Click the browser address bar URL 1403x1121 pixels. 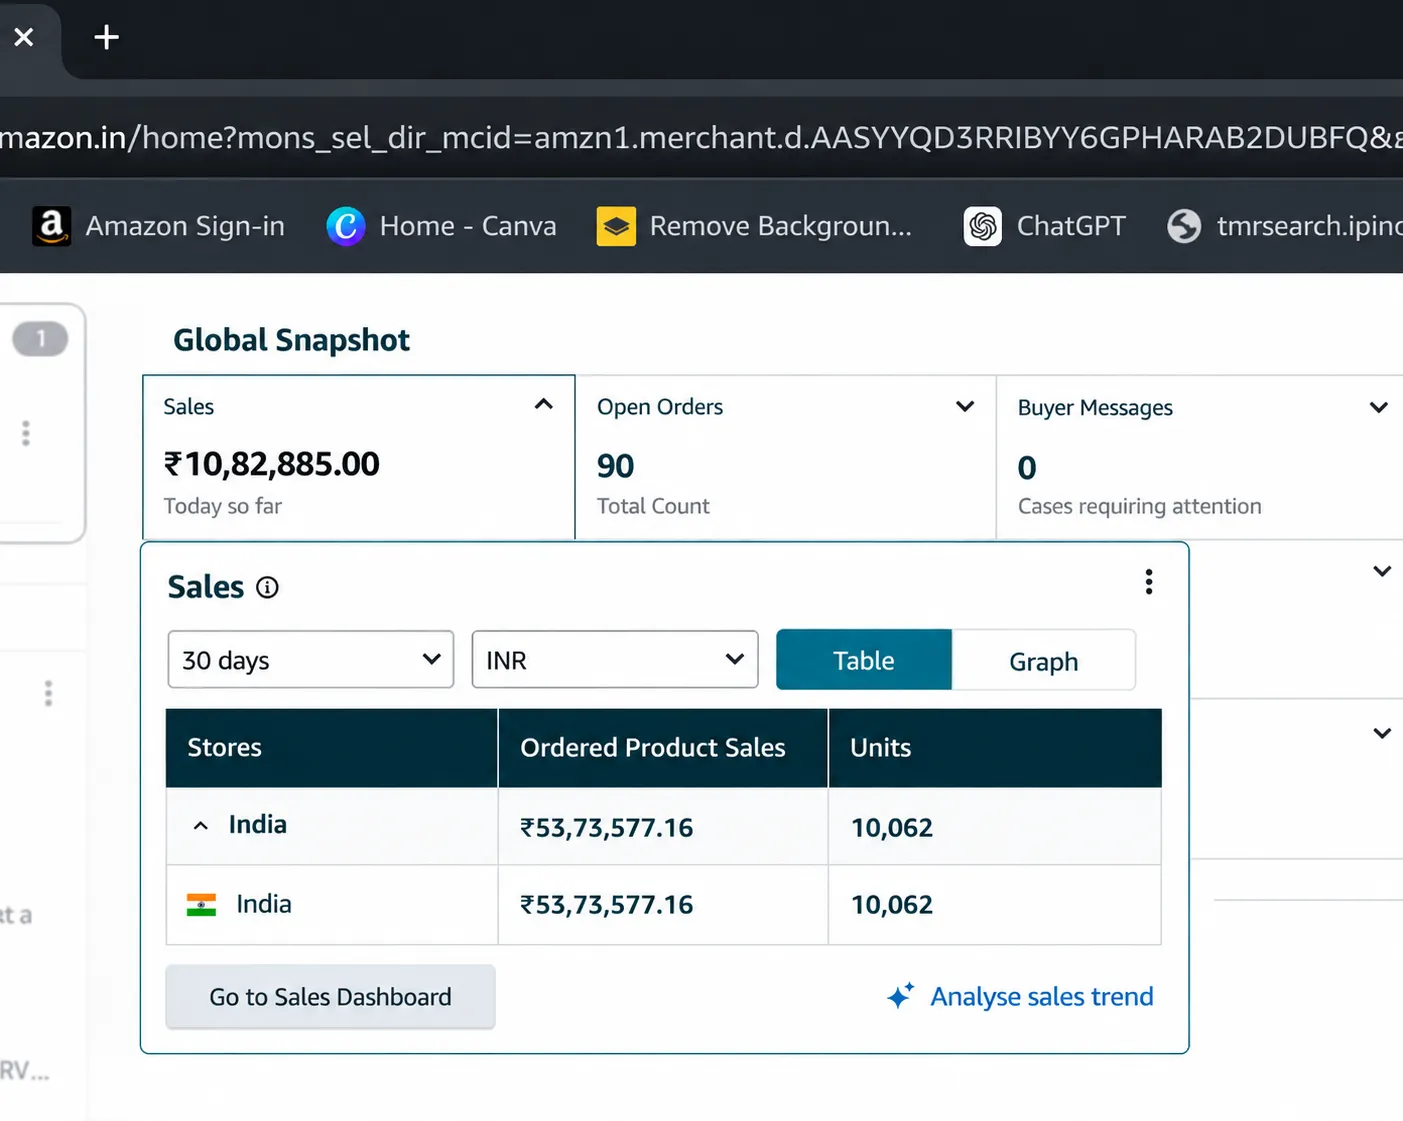coord(701,137)
